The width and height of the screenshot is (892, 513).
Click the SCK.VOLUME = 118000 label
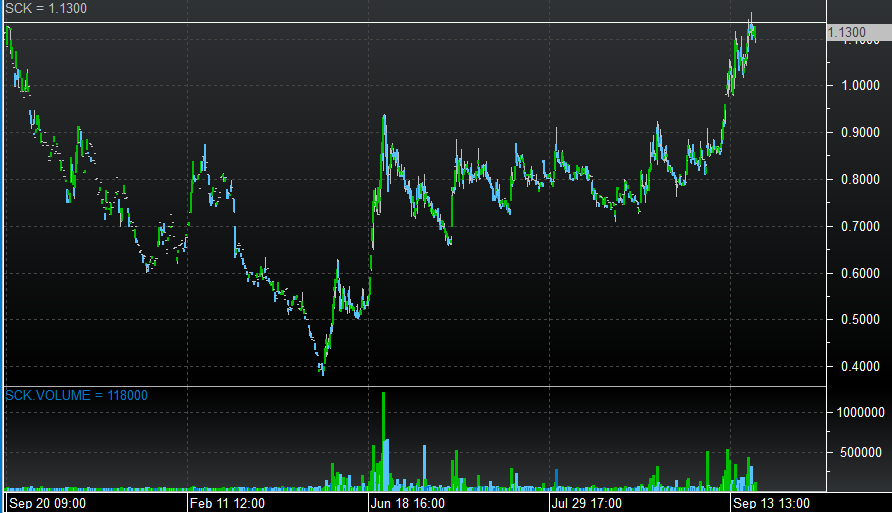pos(76,396)
